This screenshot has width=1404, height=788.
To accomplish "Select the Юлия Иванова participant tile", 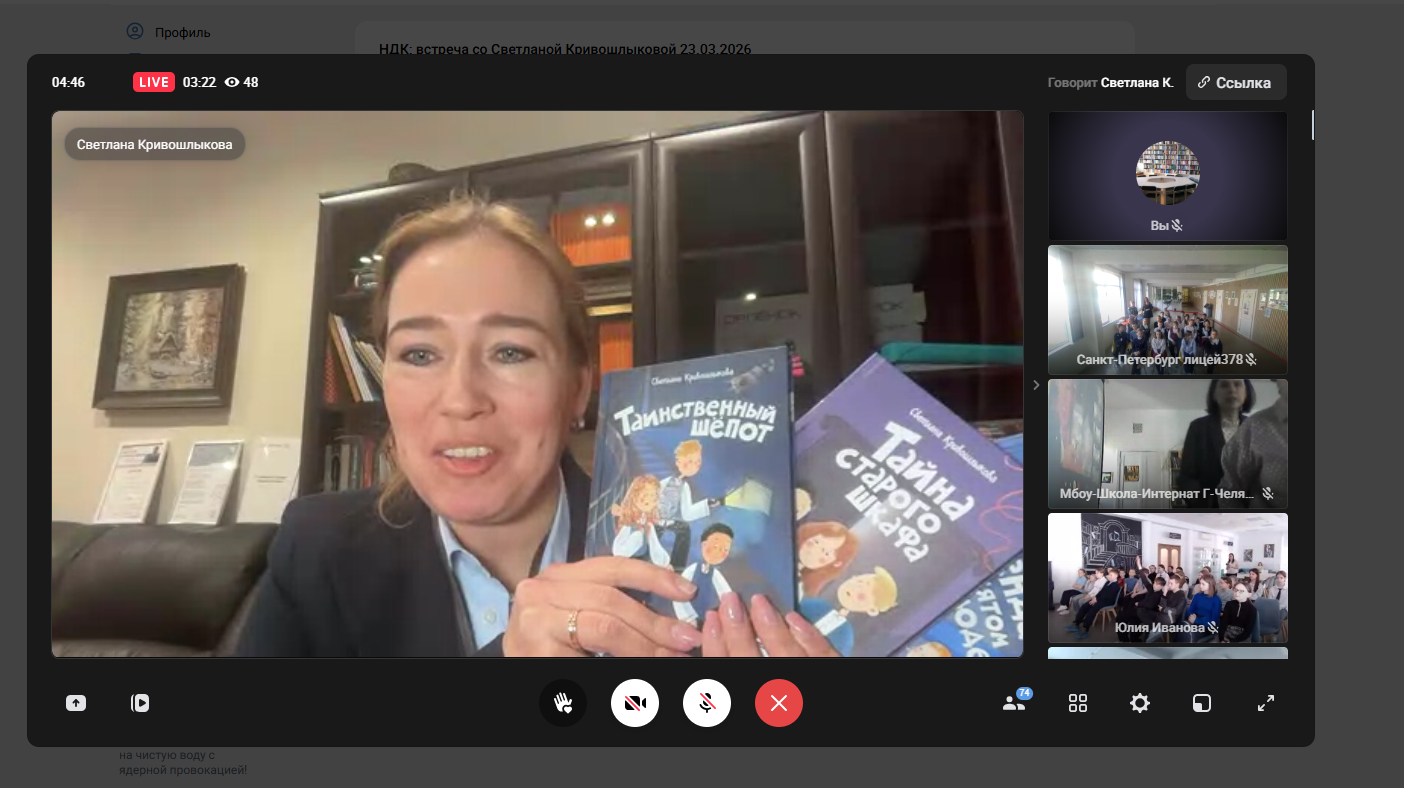I will pyautogui.click(x=1167, y=578).
